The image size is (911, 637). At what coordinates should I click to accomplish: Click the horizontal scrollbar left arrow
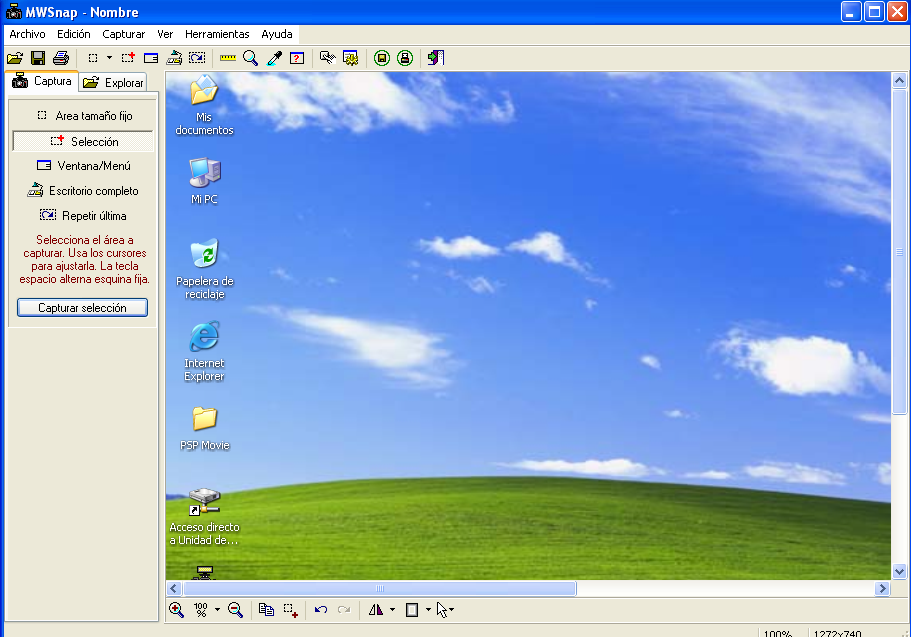tap(174, 588)
